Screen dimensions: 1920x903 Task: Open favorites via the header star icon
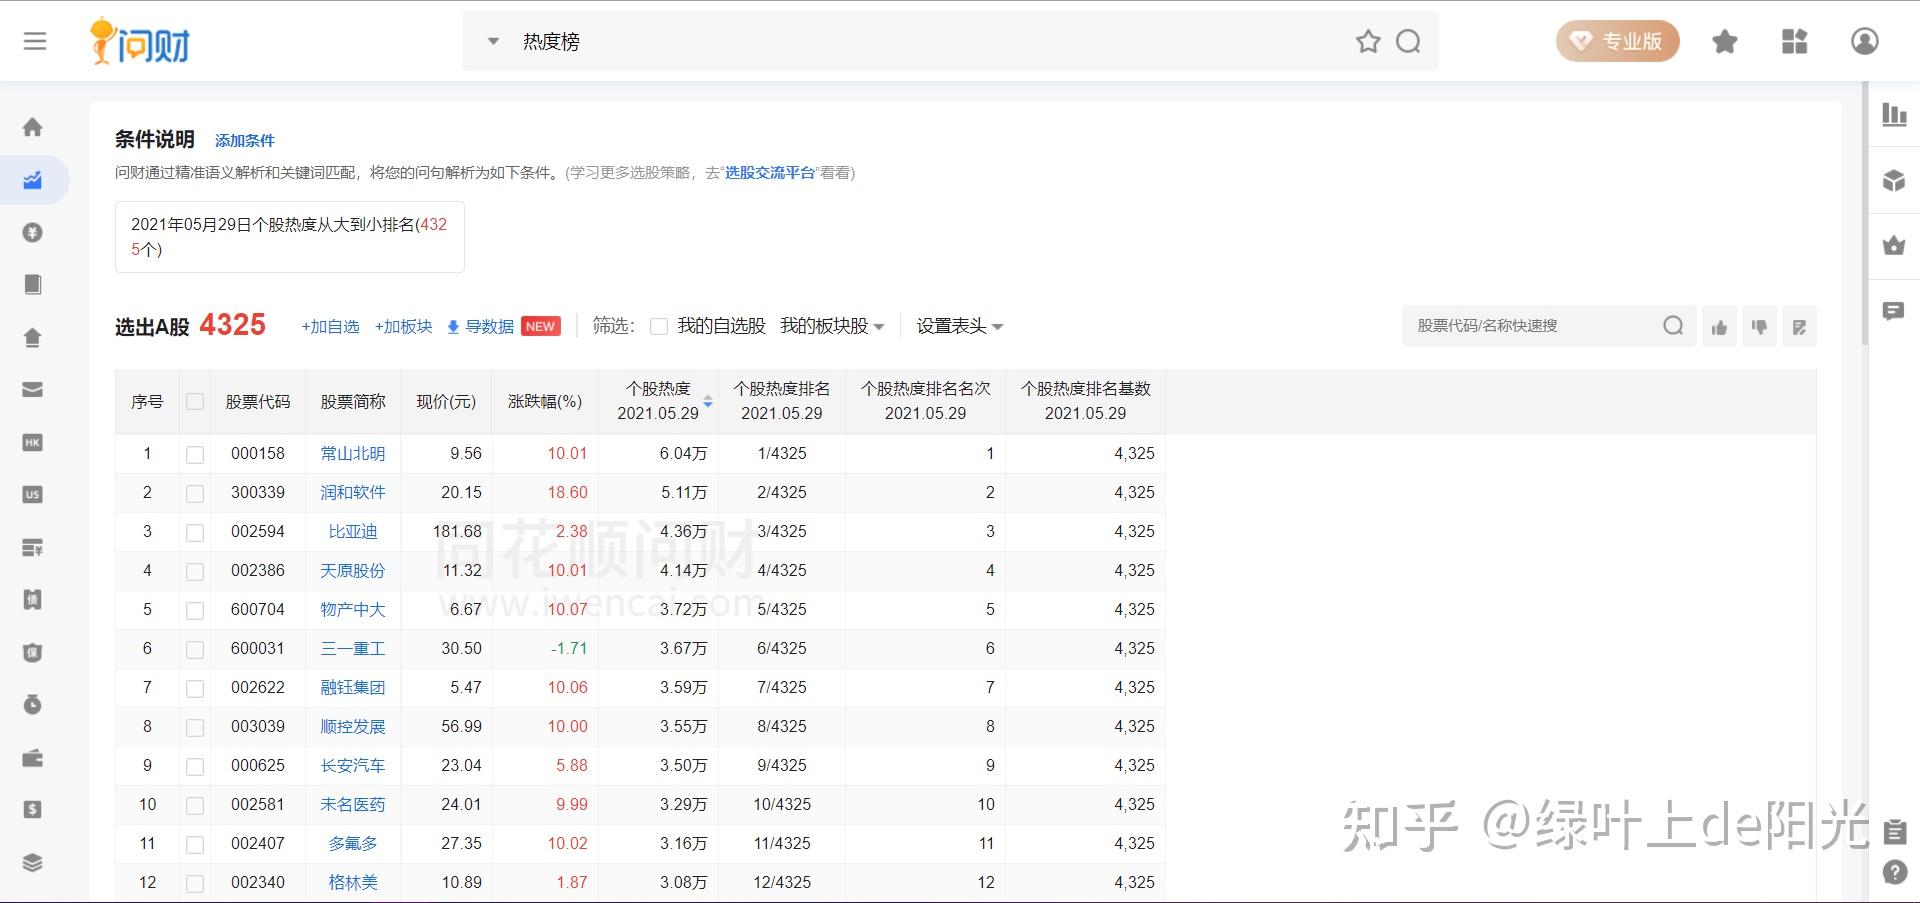click(1725, 41)
